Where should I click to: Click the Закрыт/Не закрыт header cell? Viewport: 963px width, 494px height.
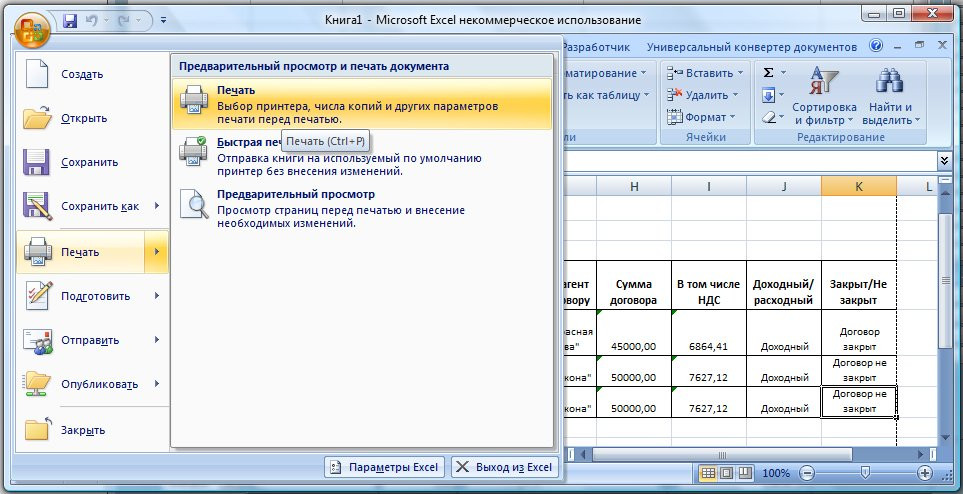click(859, 285)
